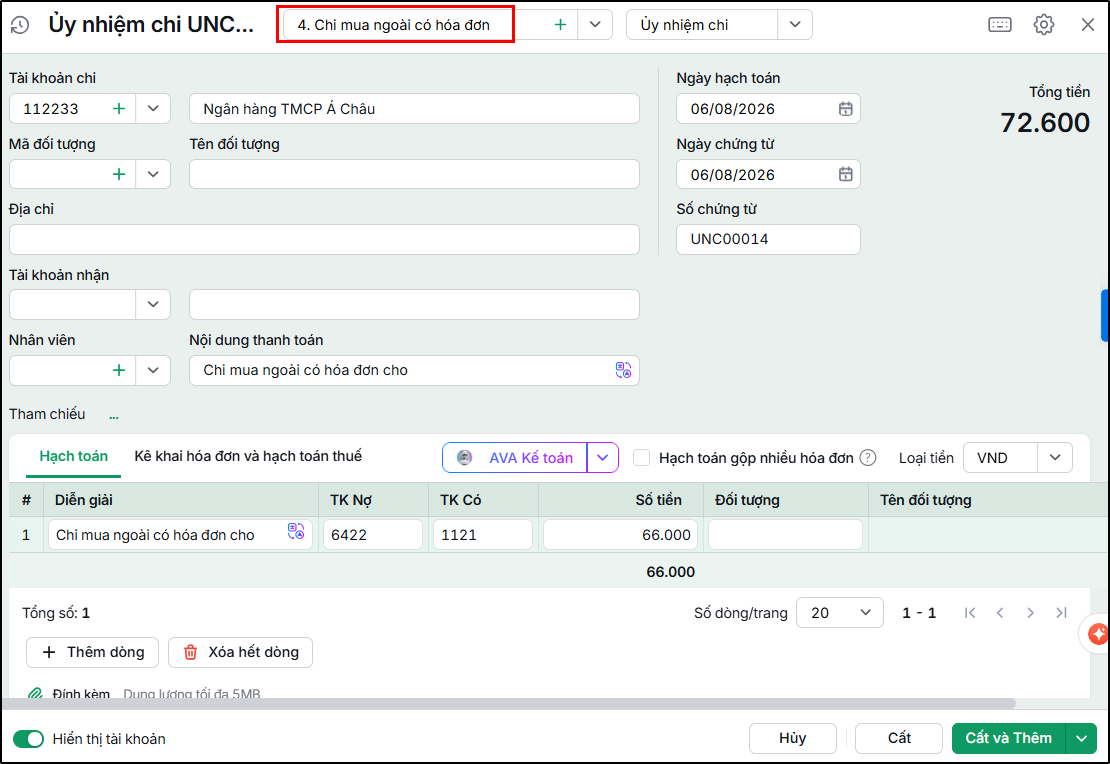
Task: Expand the voucher type dropdown next to Chi mua ngoài
Action: [x=595, y=25]
